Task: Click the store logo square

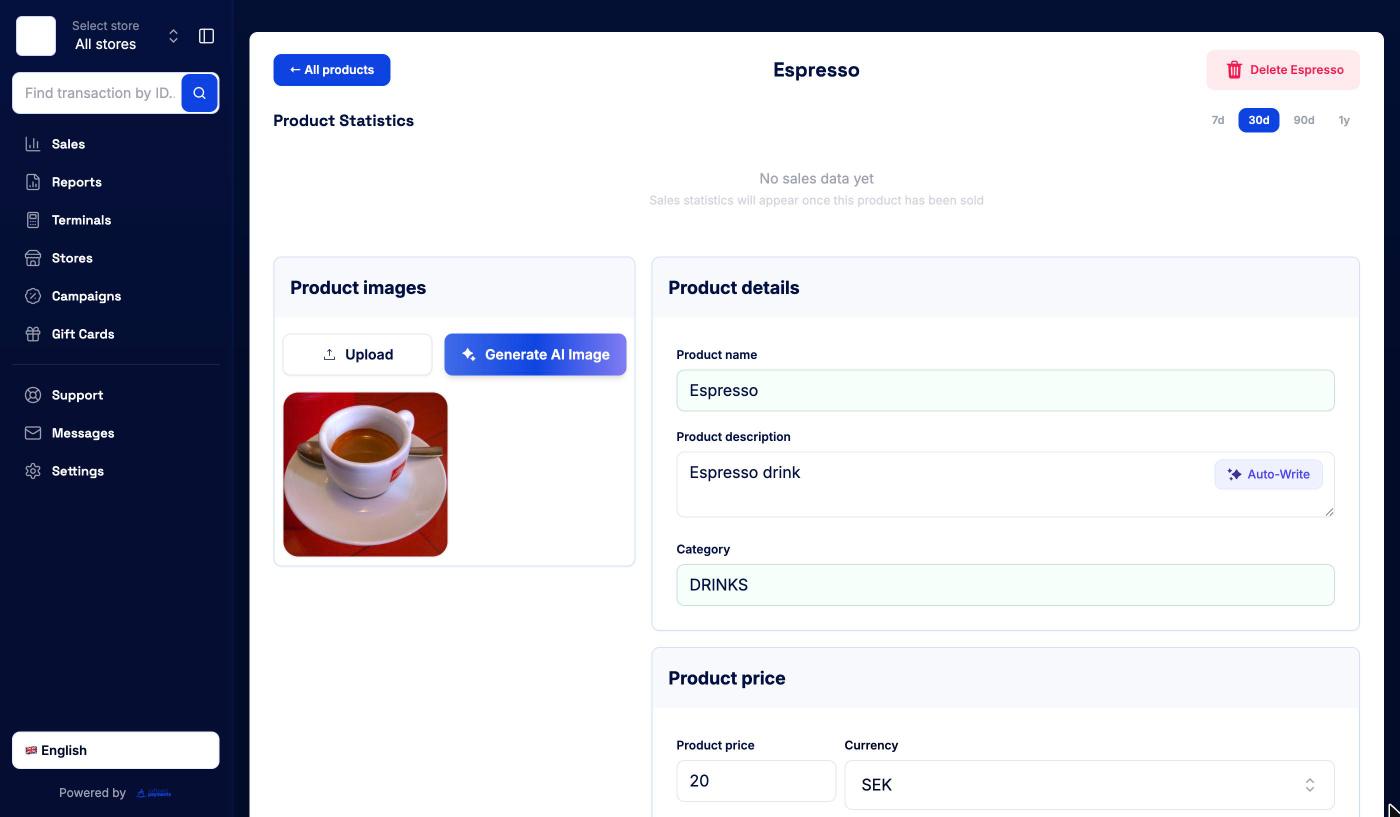Action: 36,36
